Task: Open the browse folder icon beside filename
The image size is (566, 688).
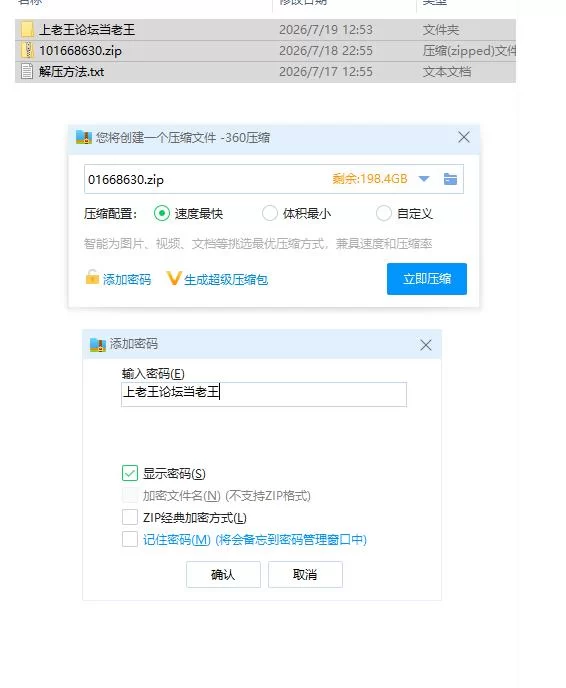Action: pyautogui.click(x=450, y=179)
